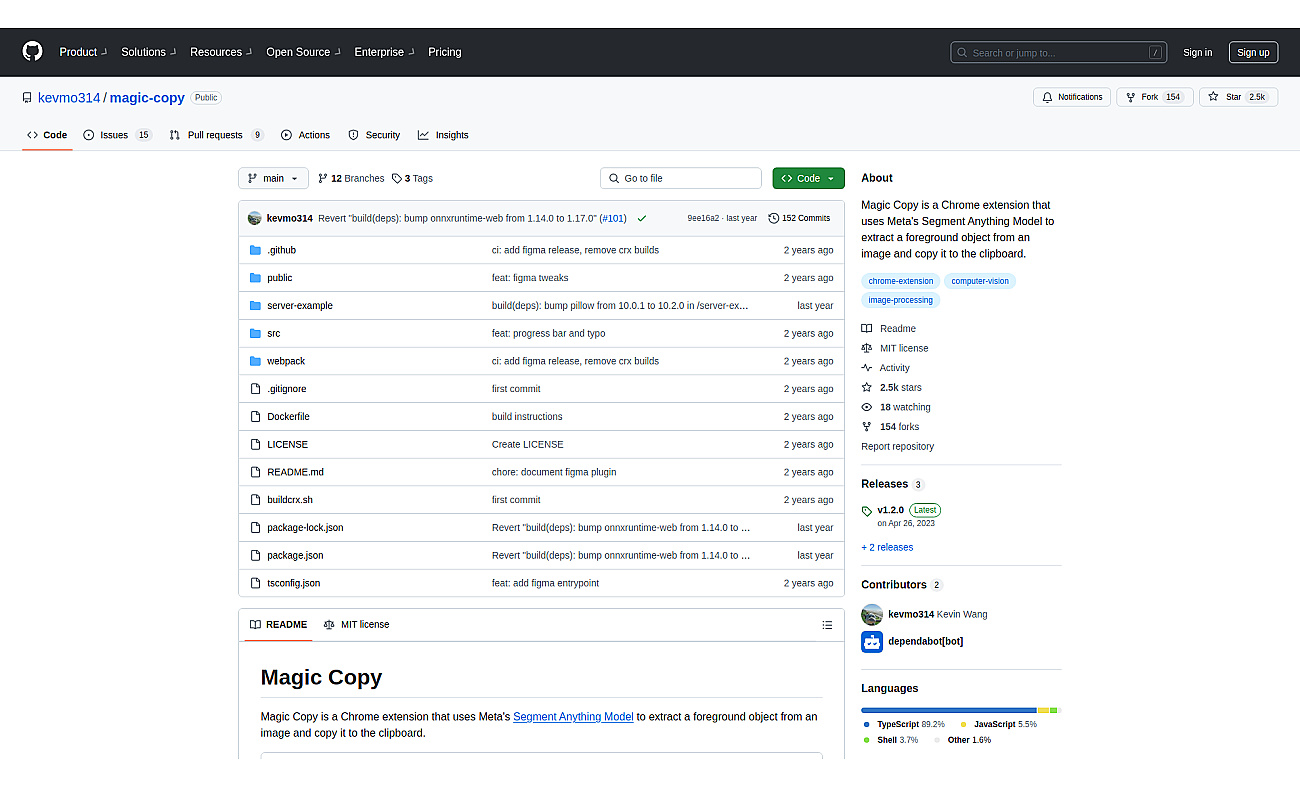View the 152 Commits history
The image size is (1300, 788).
(799, 218)
